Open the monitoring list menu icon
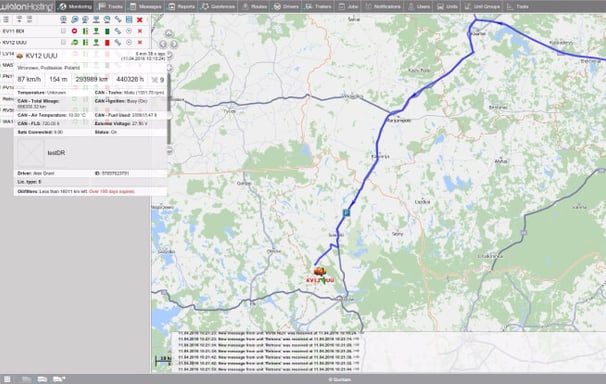The width and height of the screenshot is (606, 384). 6,19
